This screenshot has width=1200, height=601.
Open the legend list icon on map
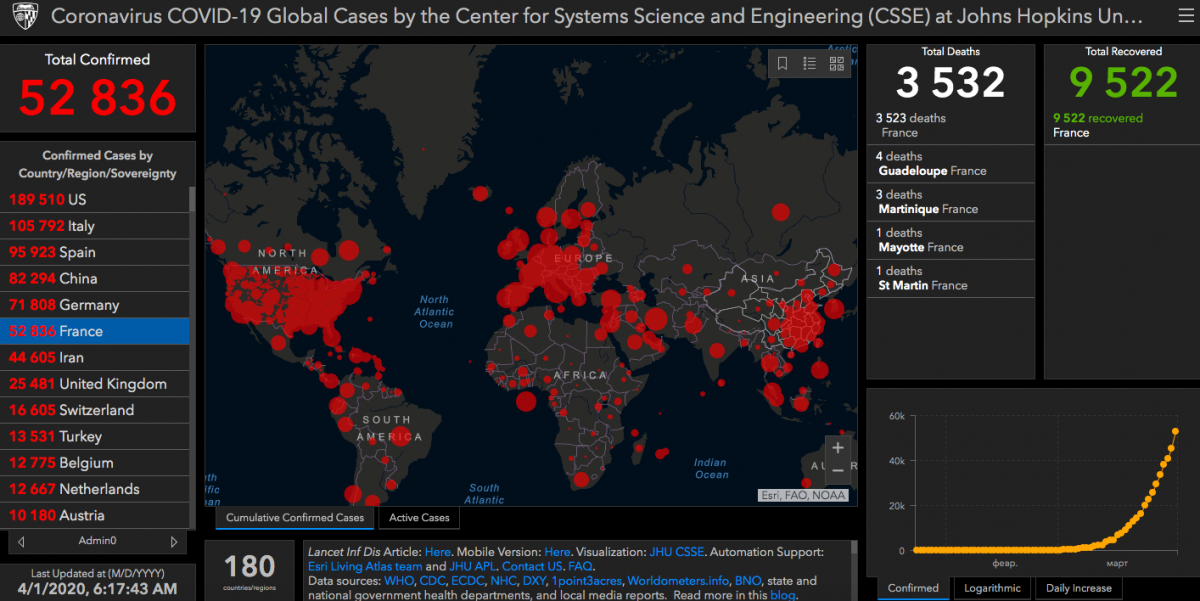[810, 64]
